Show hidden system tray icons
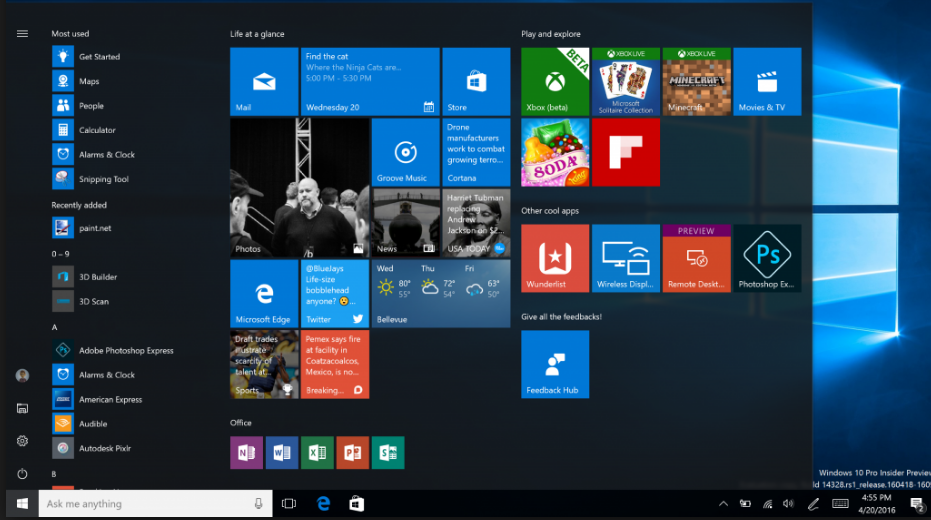Viewport: 931px width, 520px height. coord(723,504)
